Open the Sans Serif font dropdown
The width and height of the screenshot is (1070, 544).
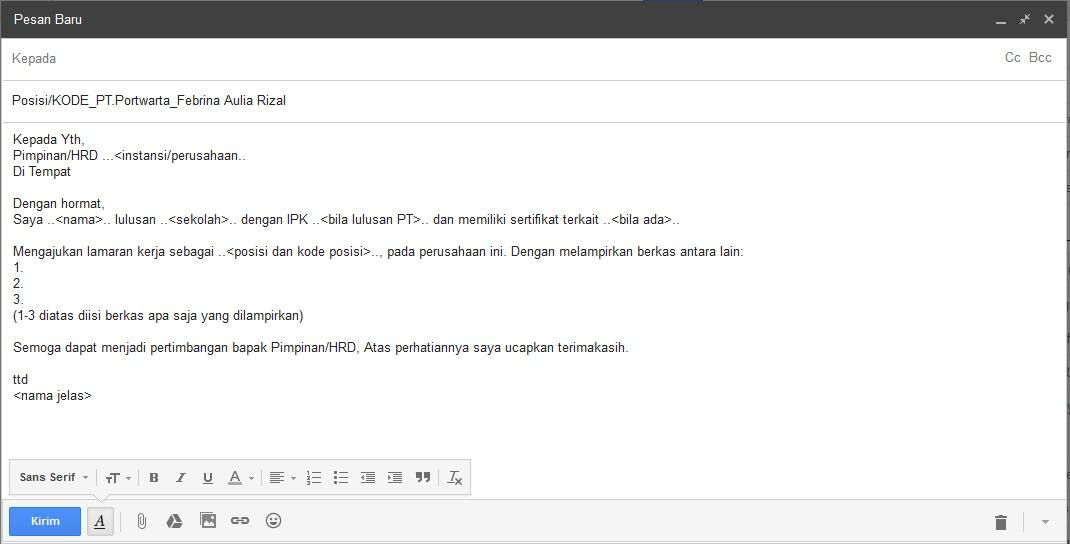(54, 477)
